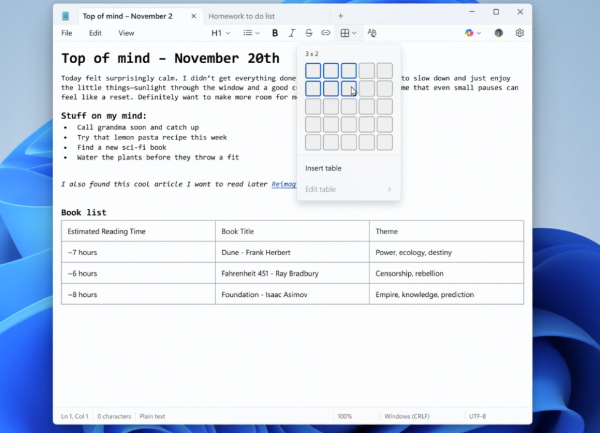The image size is (600, 433).
Task: Click Try that lemon pasta bullet
Action: (152, 137)
